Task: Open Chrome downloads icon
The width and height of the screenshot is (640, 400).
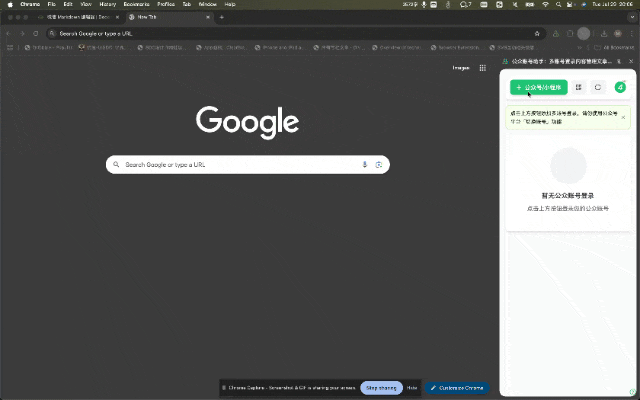Action: [604, 33]
